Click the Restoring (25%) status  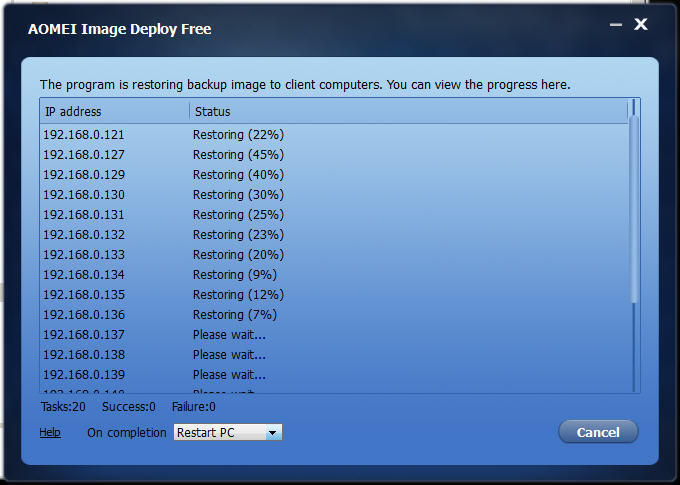pyautogui.click(x=238, y=215)
